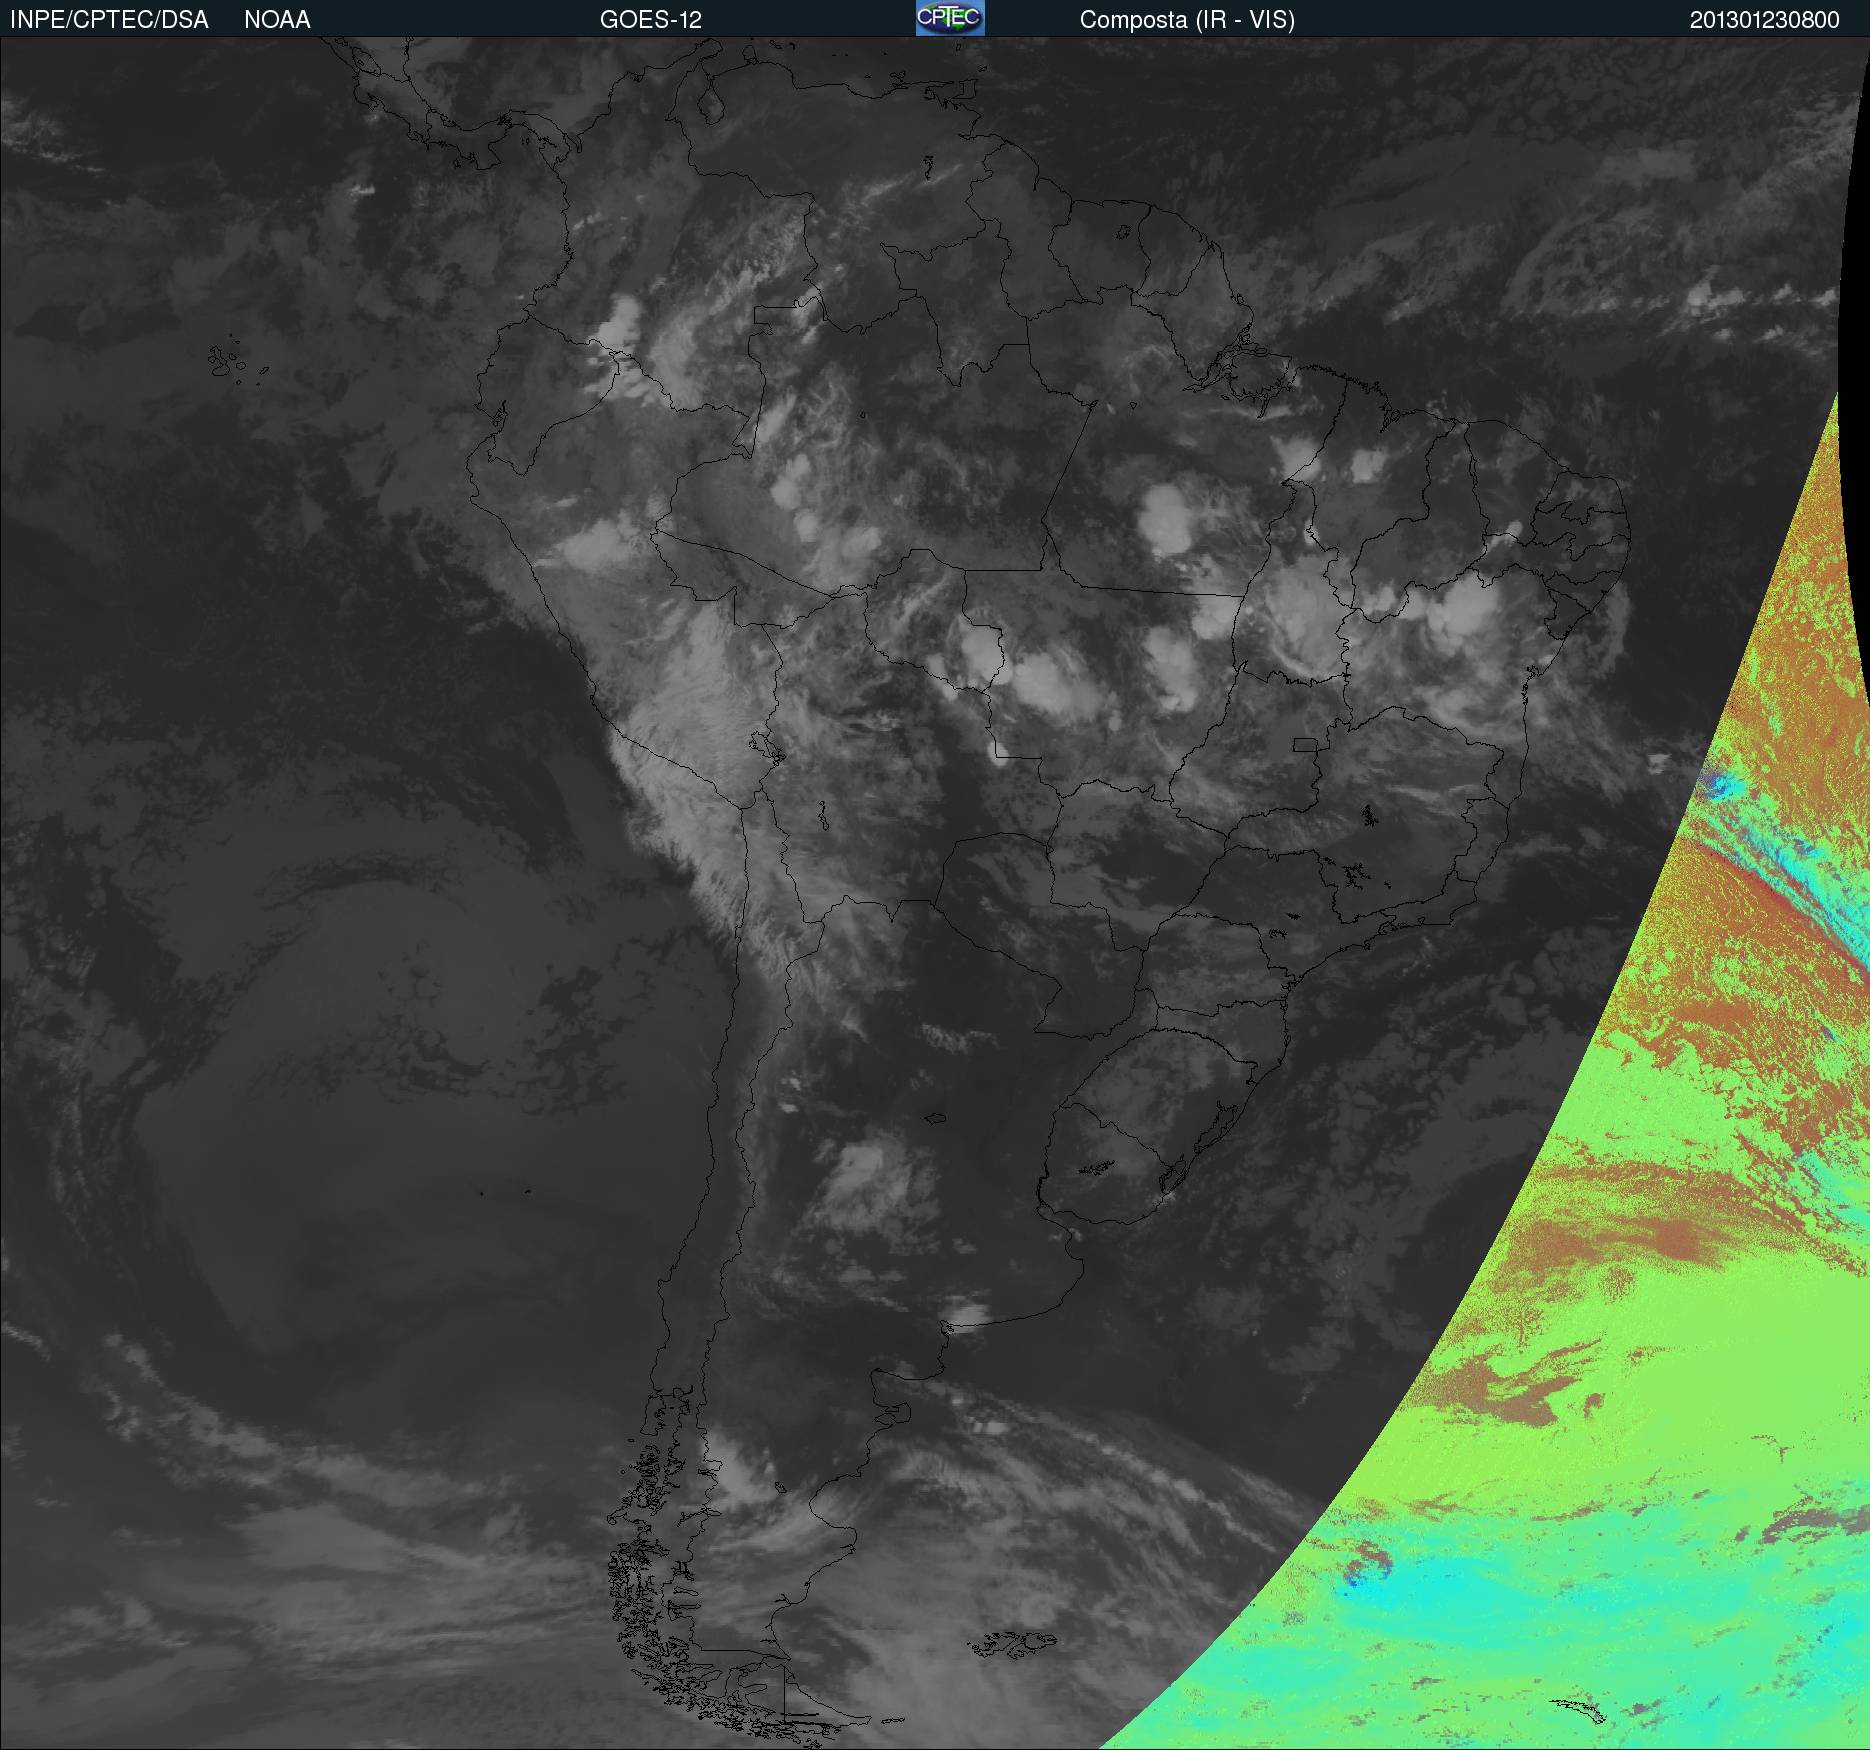This screenshot has width=1870, height=1750.
Task: Click the 'GOES-12' satellite label
Action: coord(651,20)
